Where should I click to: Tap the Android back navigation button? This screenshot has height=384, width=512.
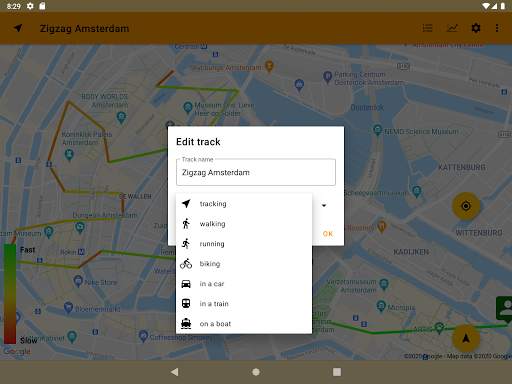pos(174,372)
